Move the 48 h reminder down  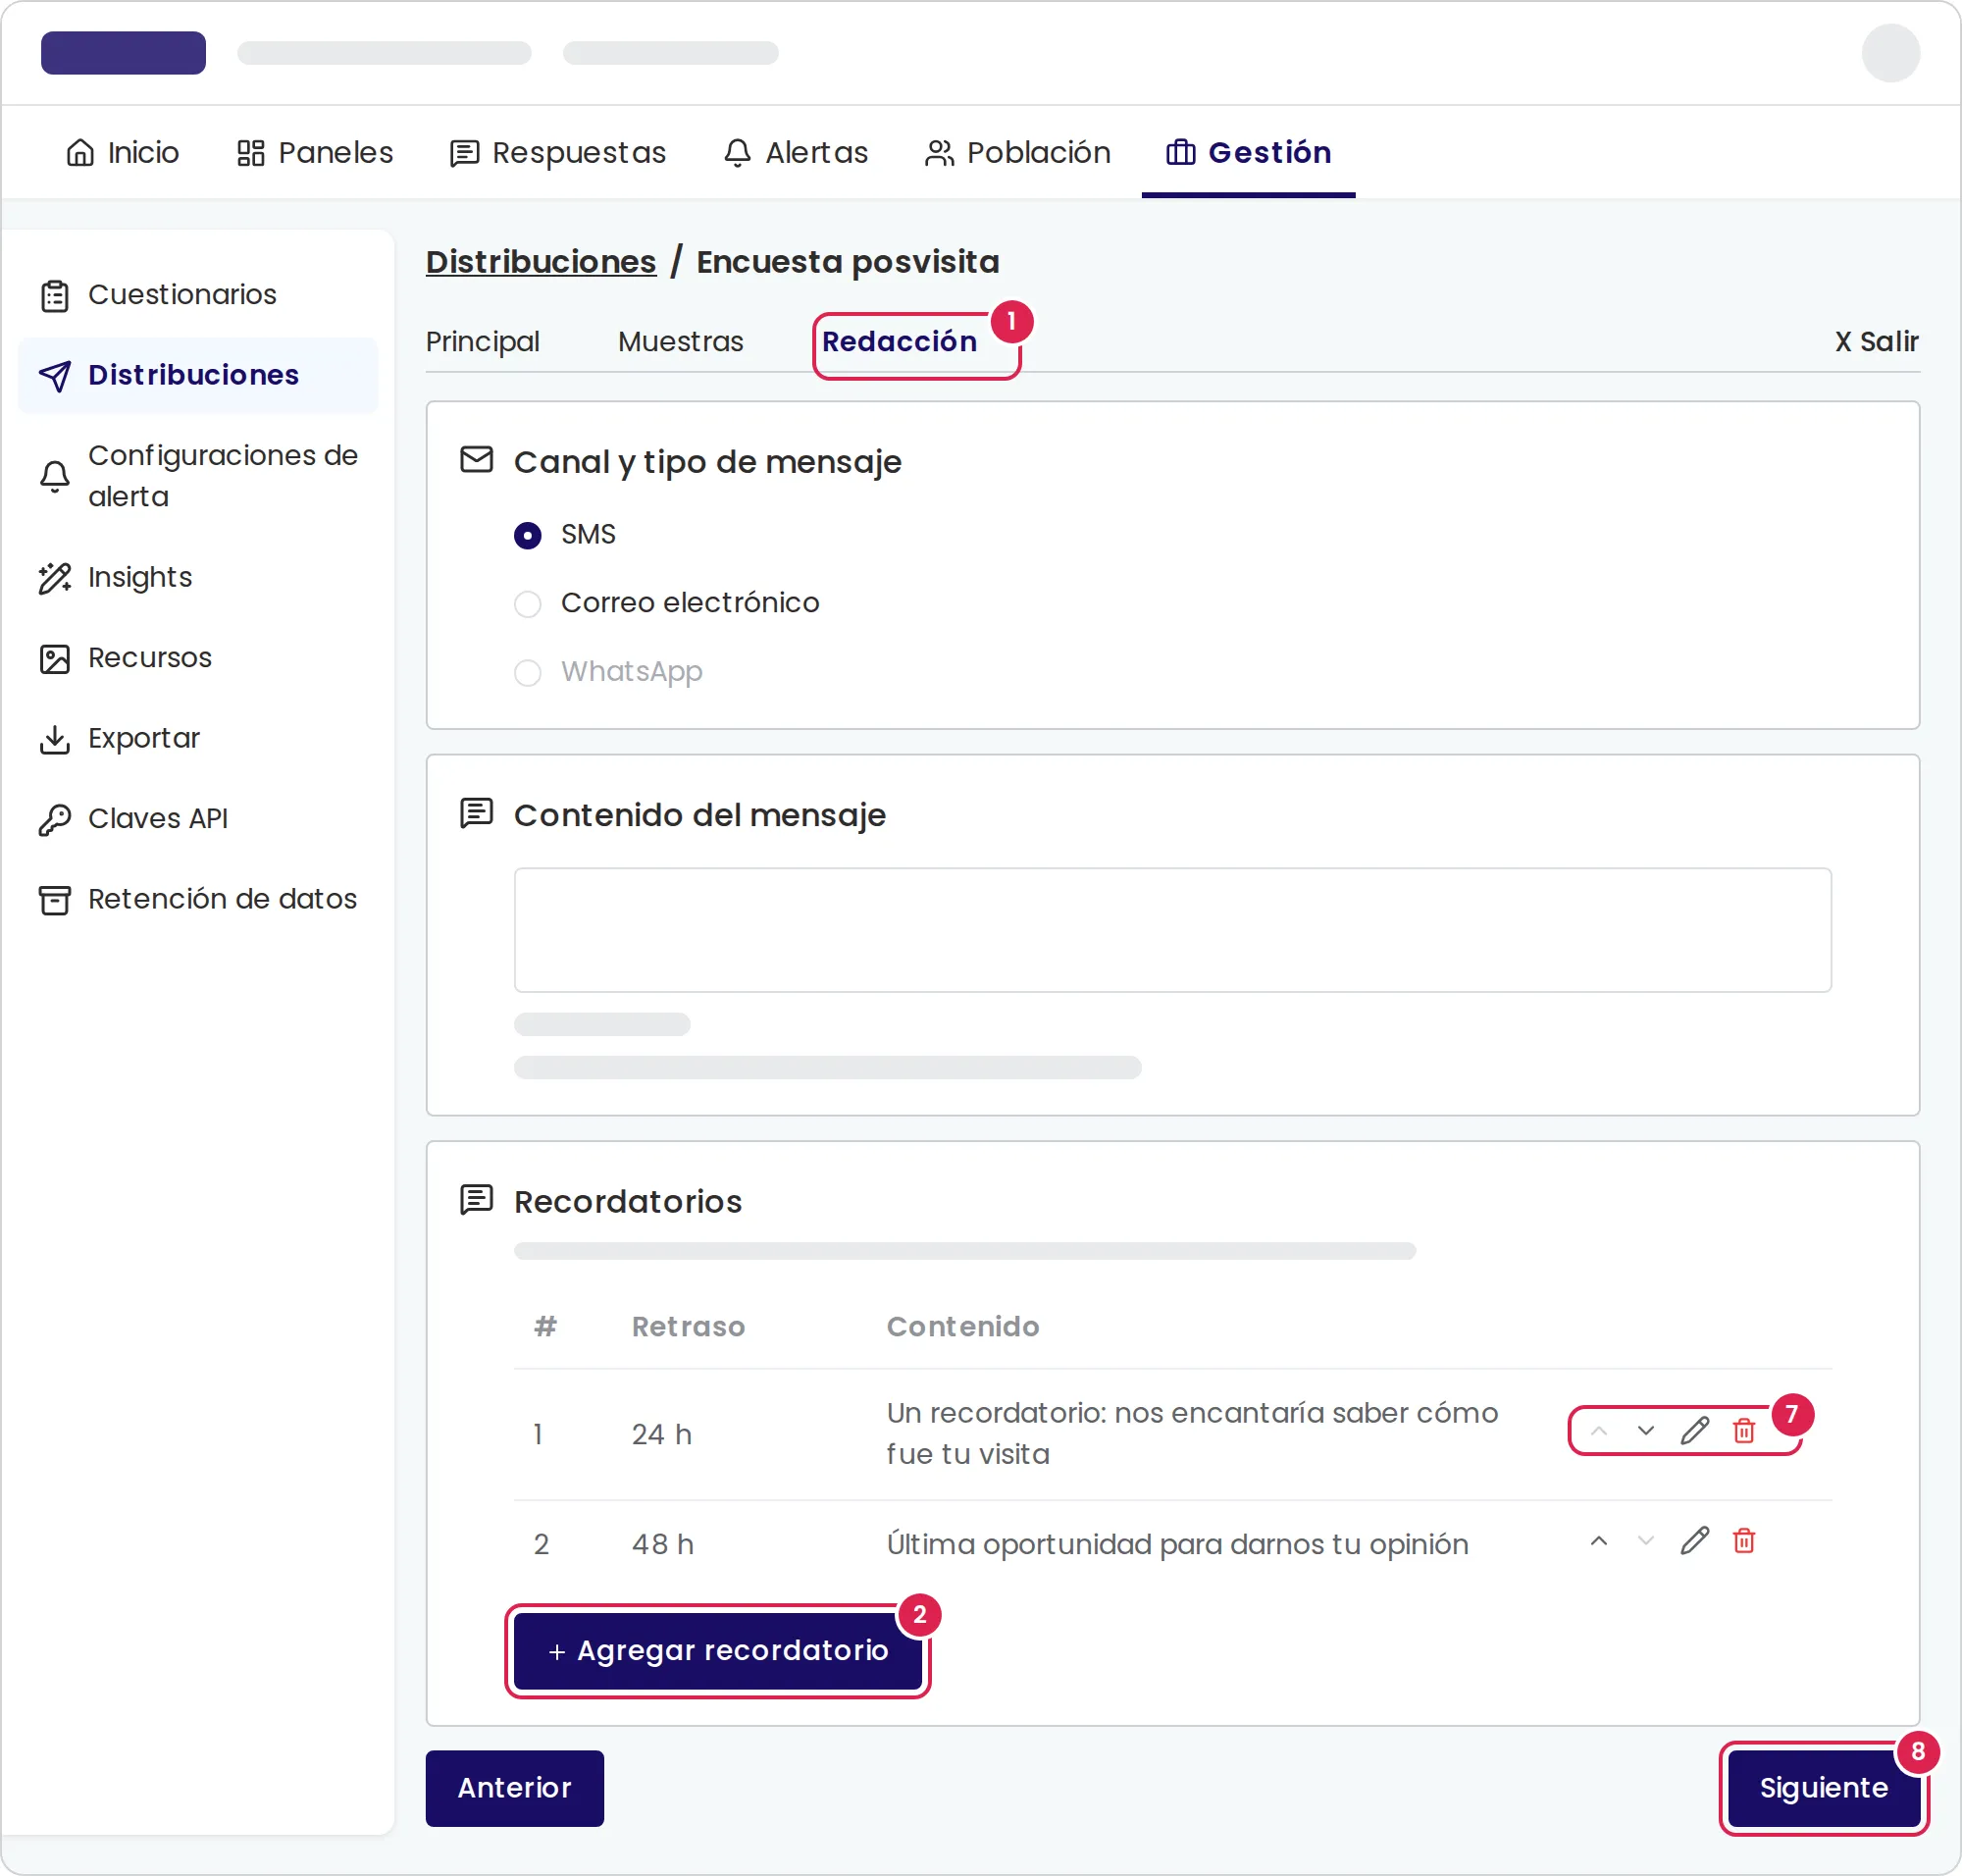click(x=1646, y=1541)
